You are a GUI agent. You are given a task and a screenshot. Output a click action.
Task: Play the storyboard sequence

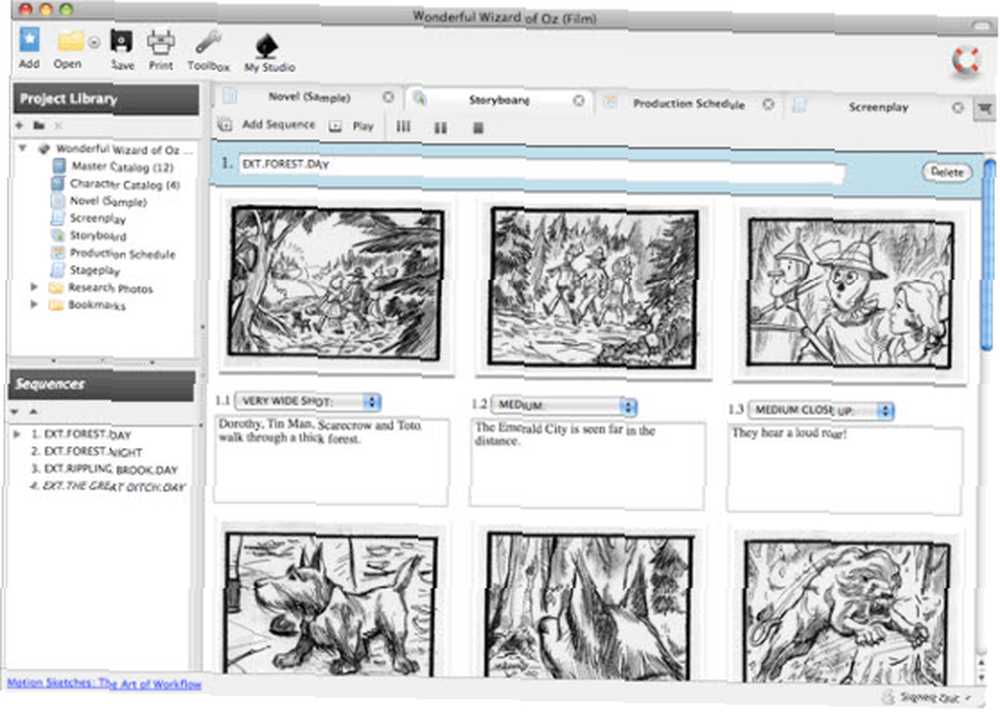(x=351, y=126)
